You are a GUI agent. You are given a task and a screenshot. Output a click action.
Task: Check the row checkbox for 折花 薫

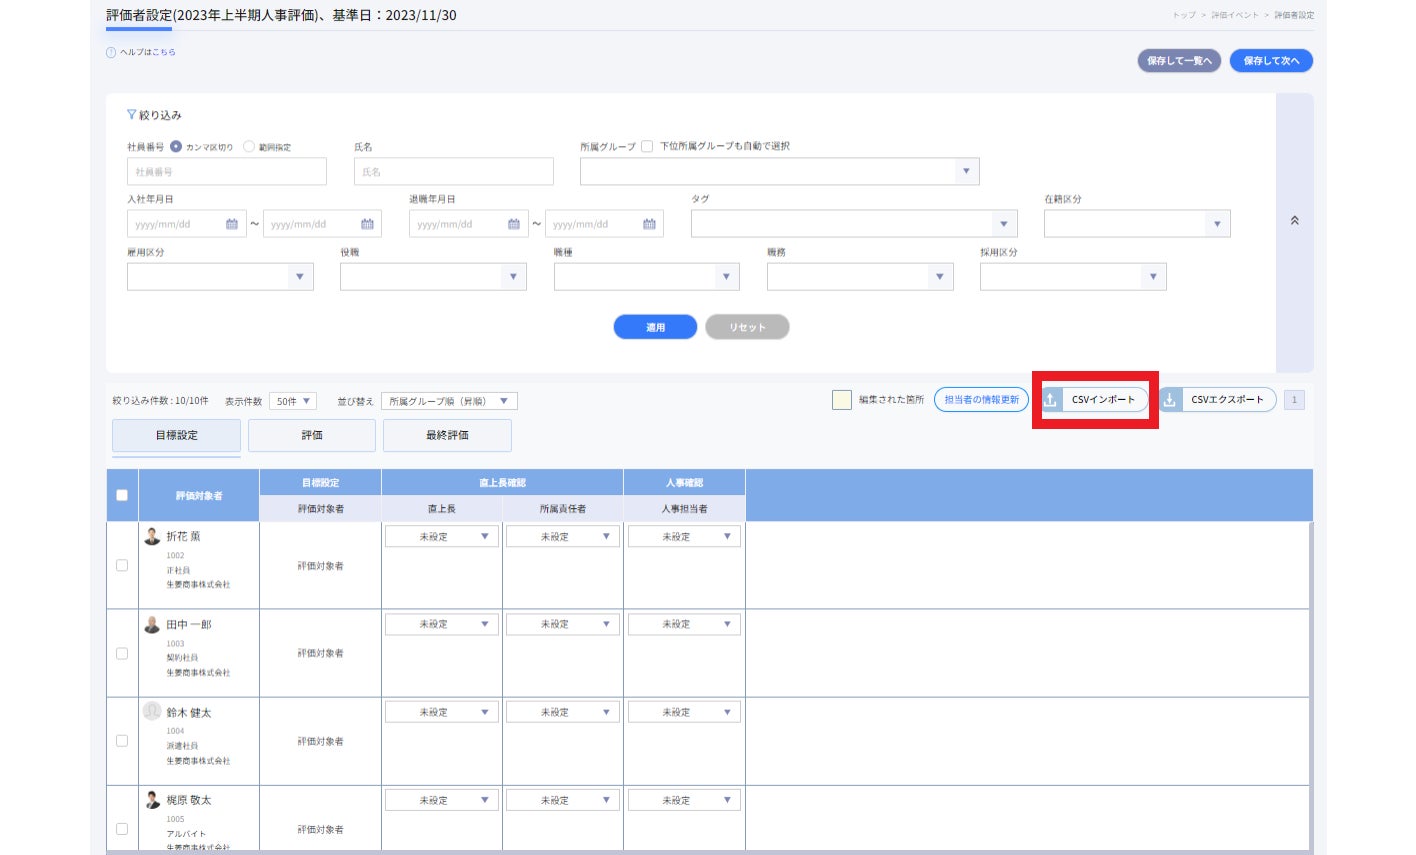[122, 565]
